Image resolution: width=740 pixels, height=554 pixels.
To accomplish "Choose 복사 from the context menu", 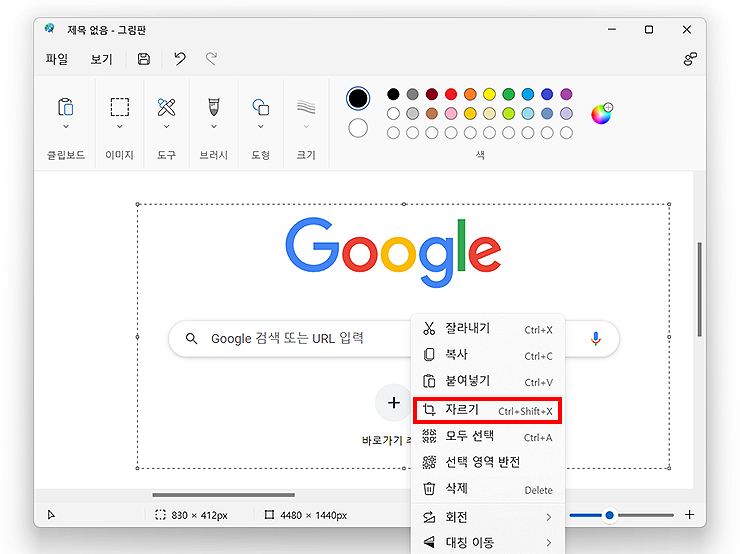I will [x=488, y=355].
